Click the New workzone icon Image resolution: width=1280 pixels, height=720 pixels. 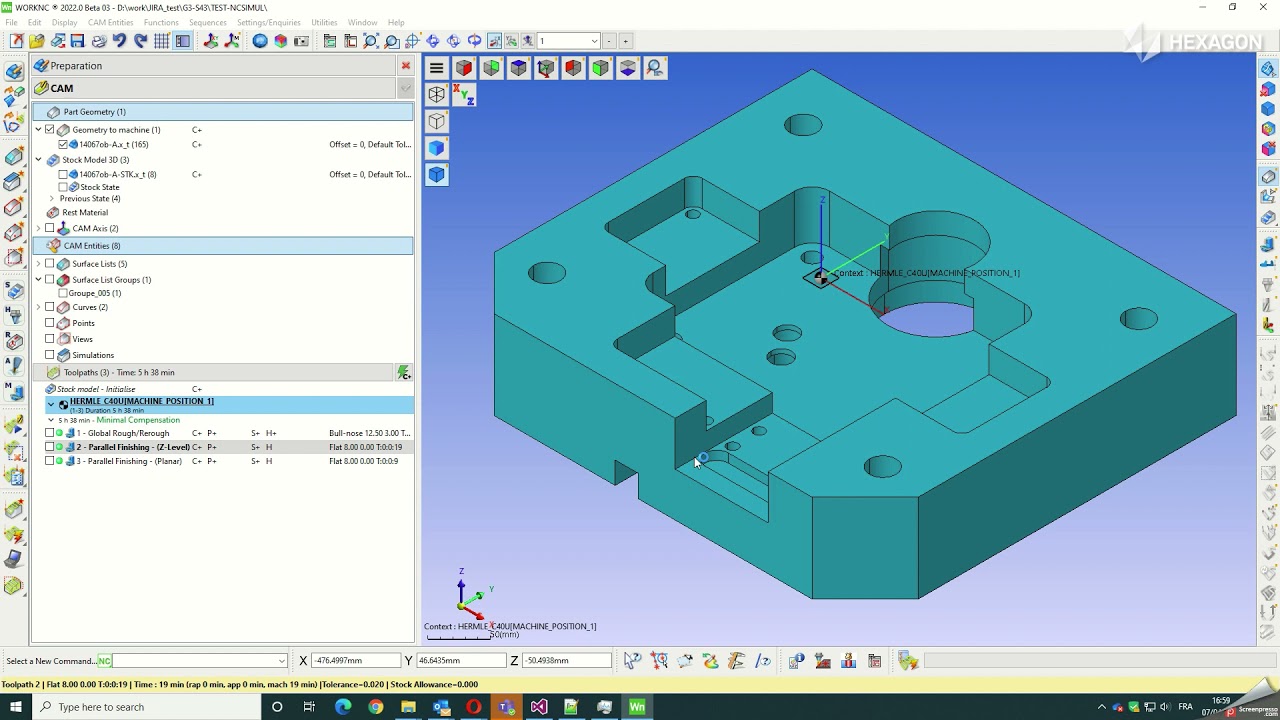click(x=16, y=41)
